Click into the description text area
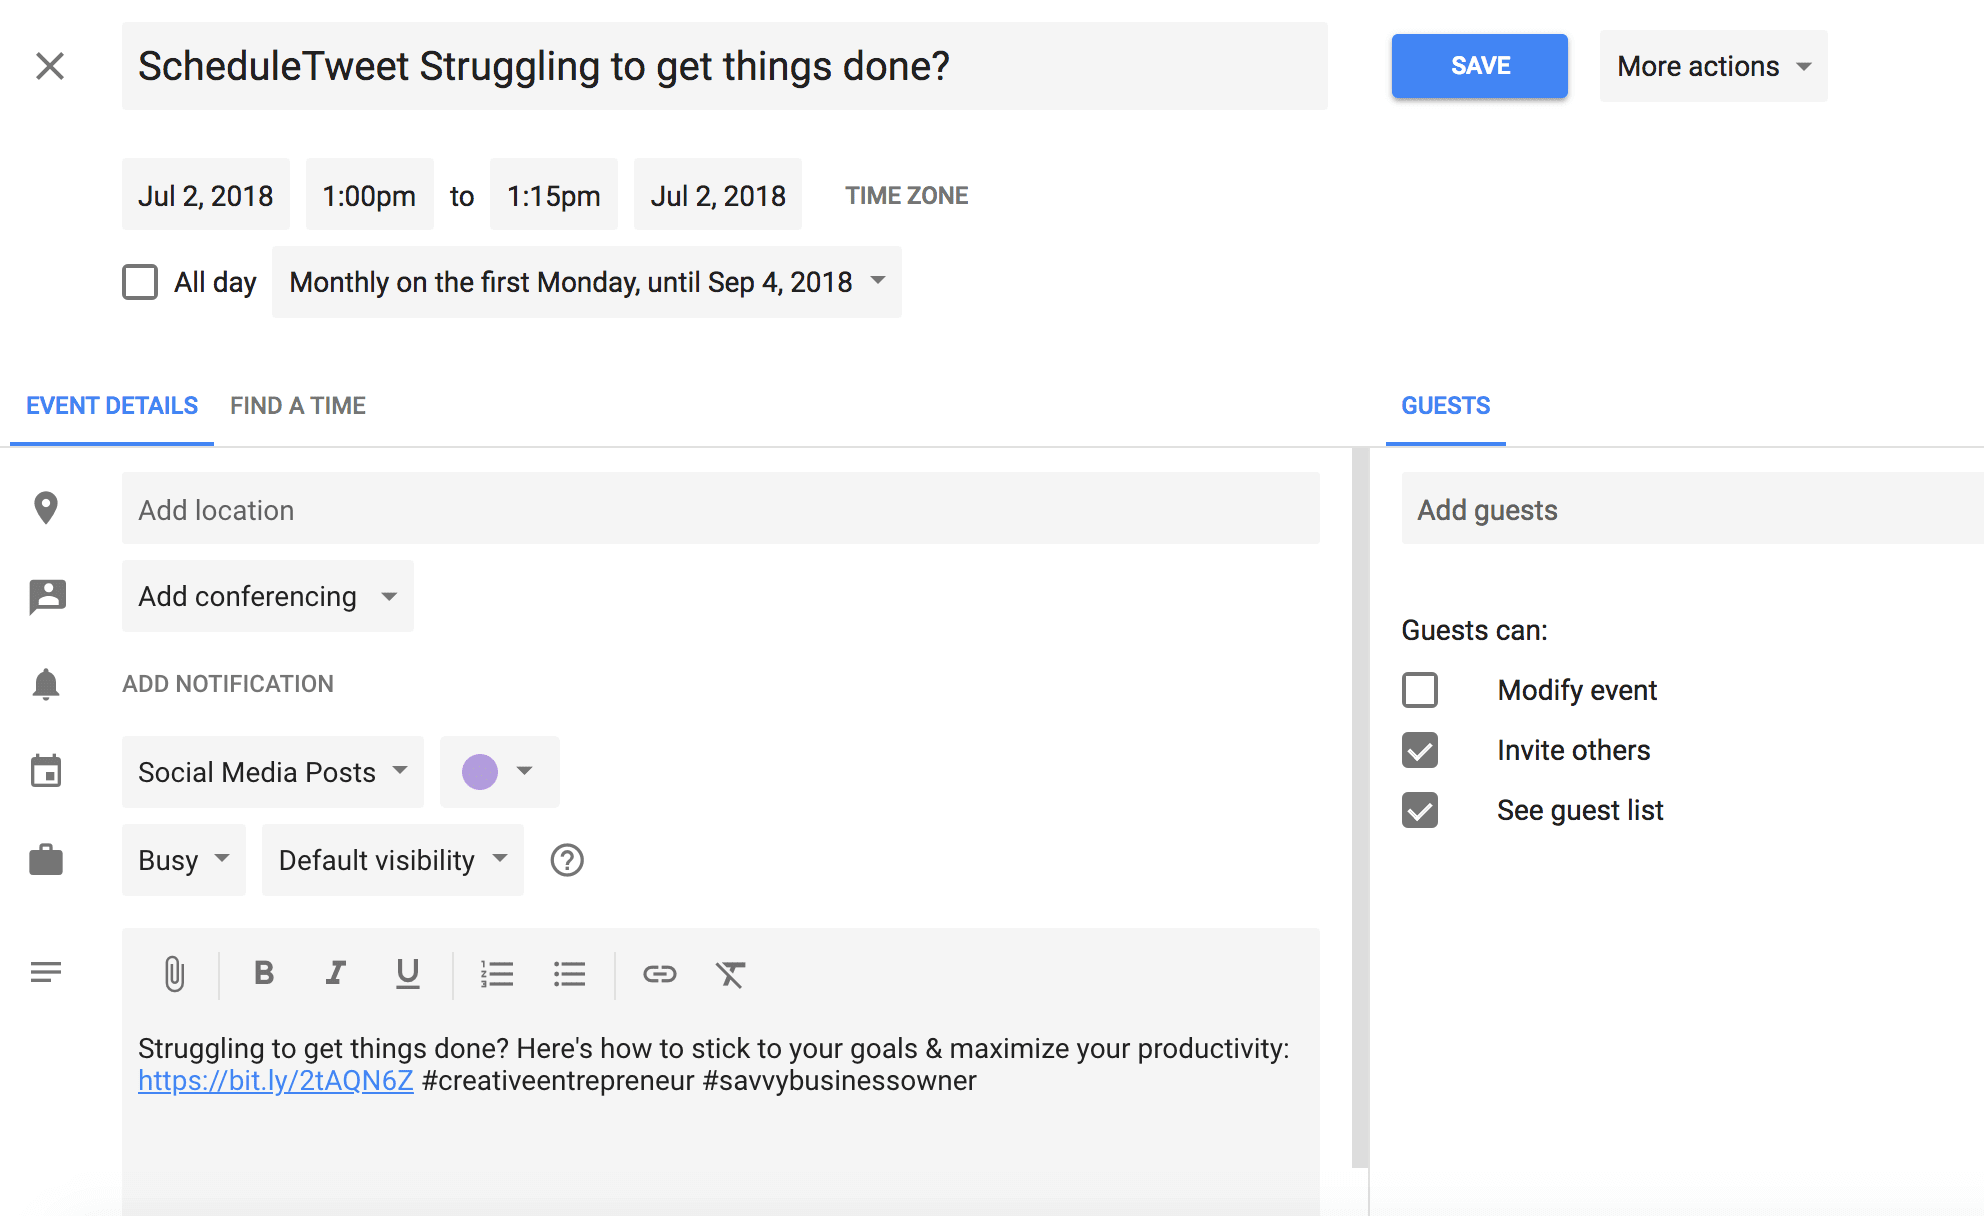 (x=721, y=1120)
